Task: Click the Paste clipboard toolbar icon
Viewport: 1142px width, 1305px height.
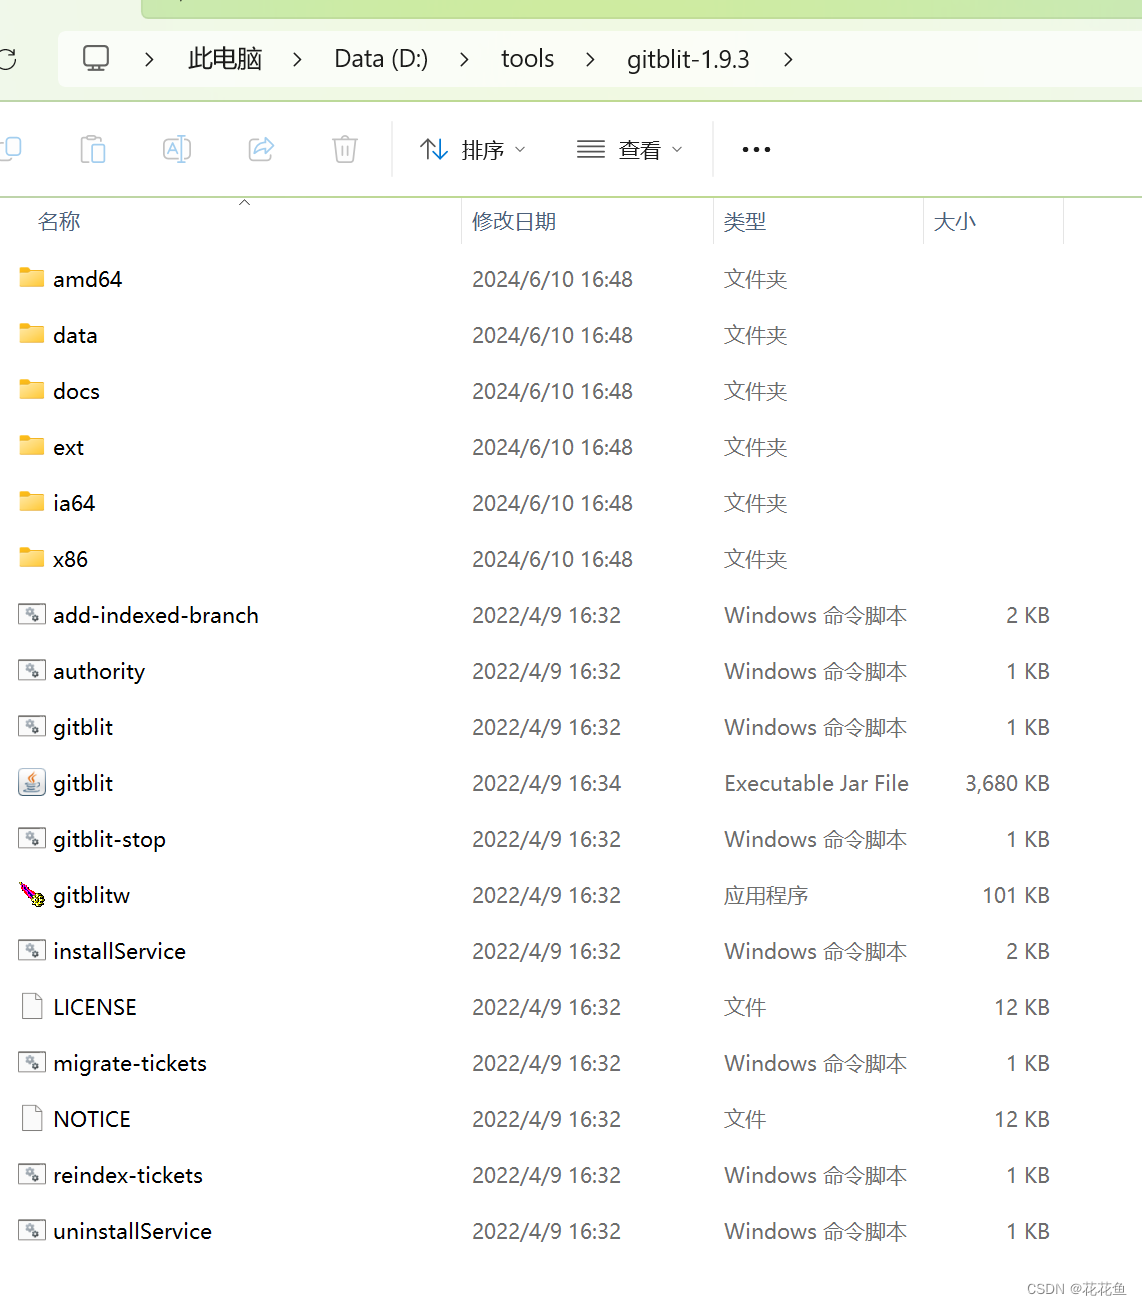Action: [93, 149]
